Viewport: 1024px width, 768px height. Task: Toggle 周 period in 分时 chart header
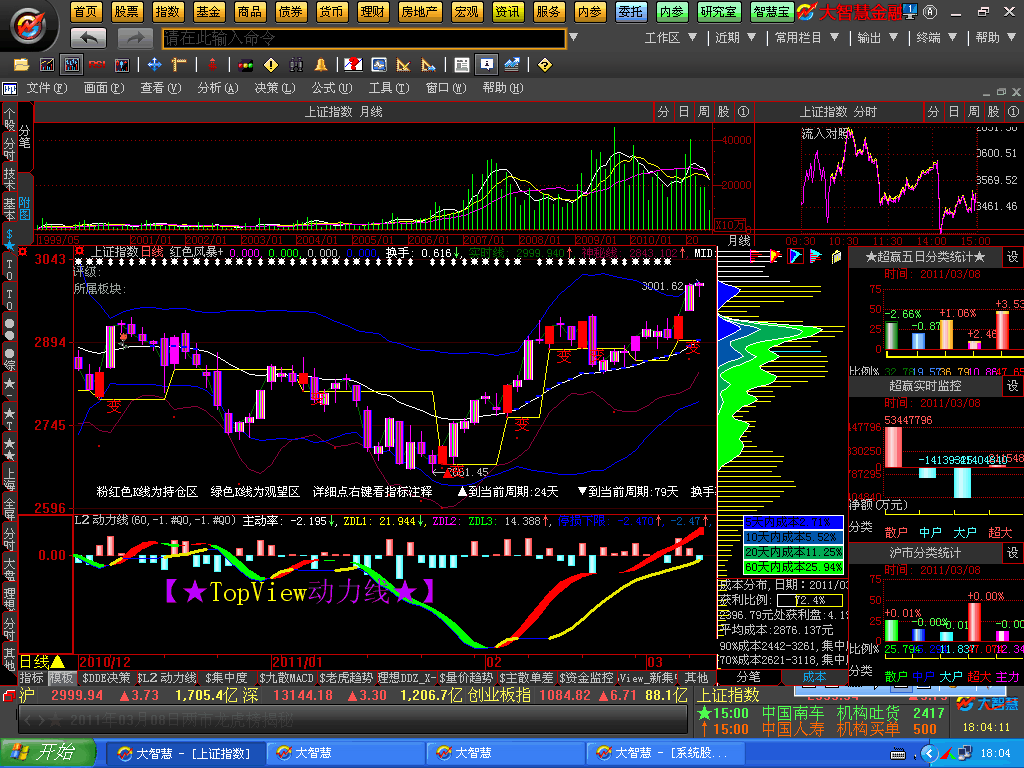click(974, 112)
